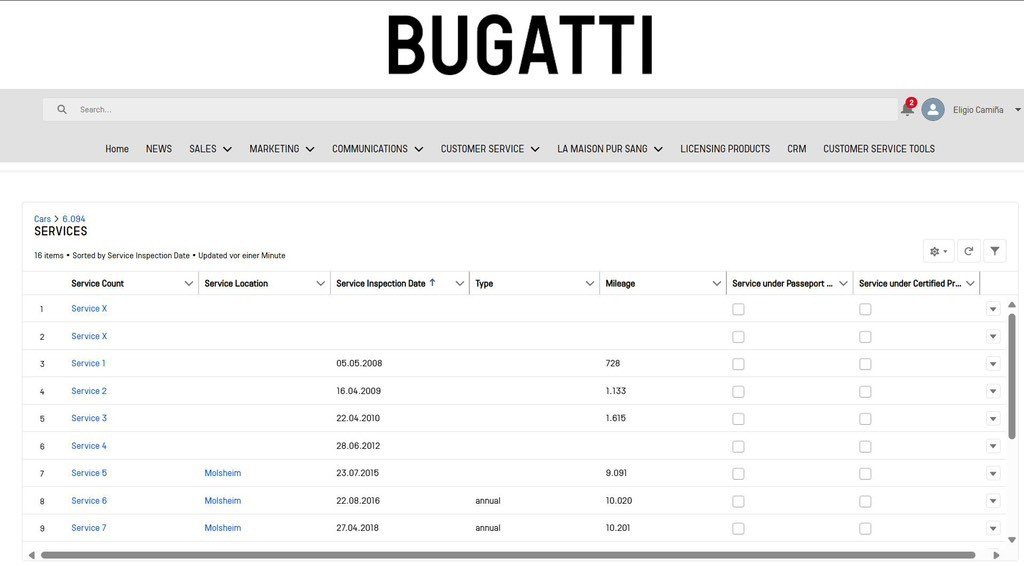Open the user profile avatar
Image resolution: width=1024 pixels, height=566 pixels.
tap(933, 109)
